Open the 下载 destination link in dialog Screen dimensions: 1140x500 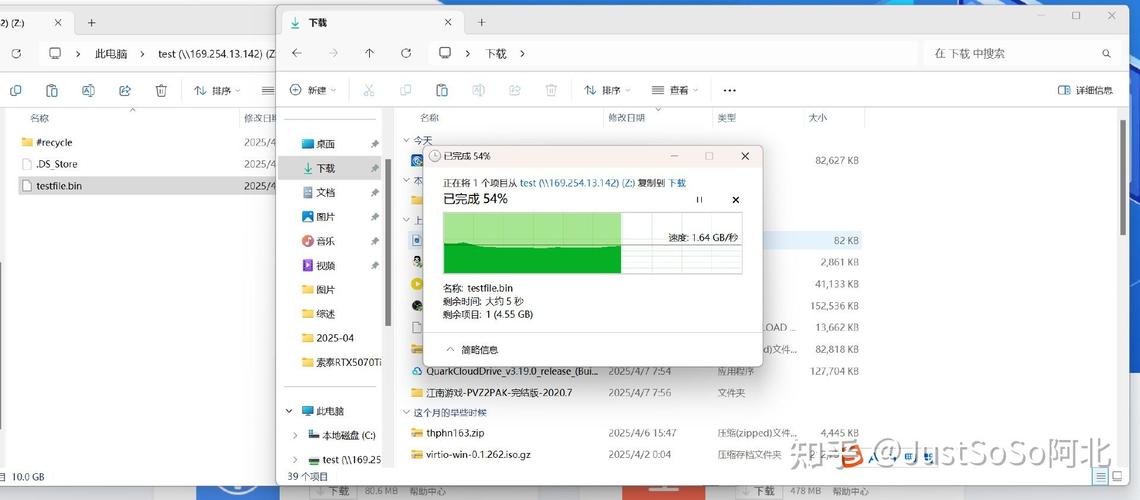677,183
